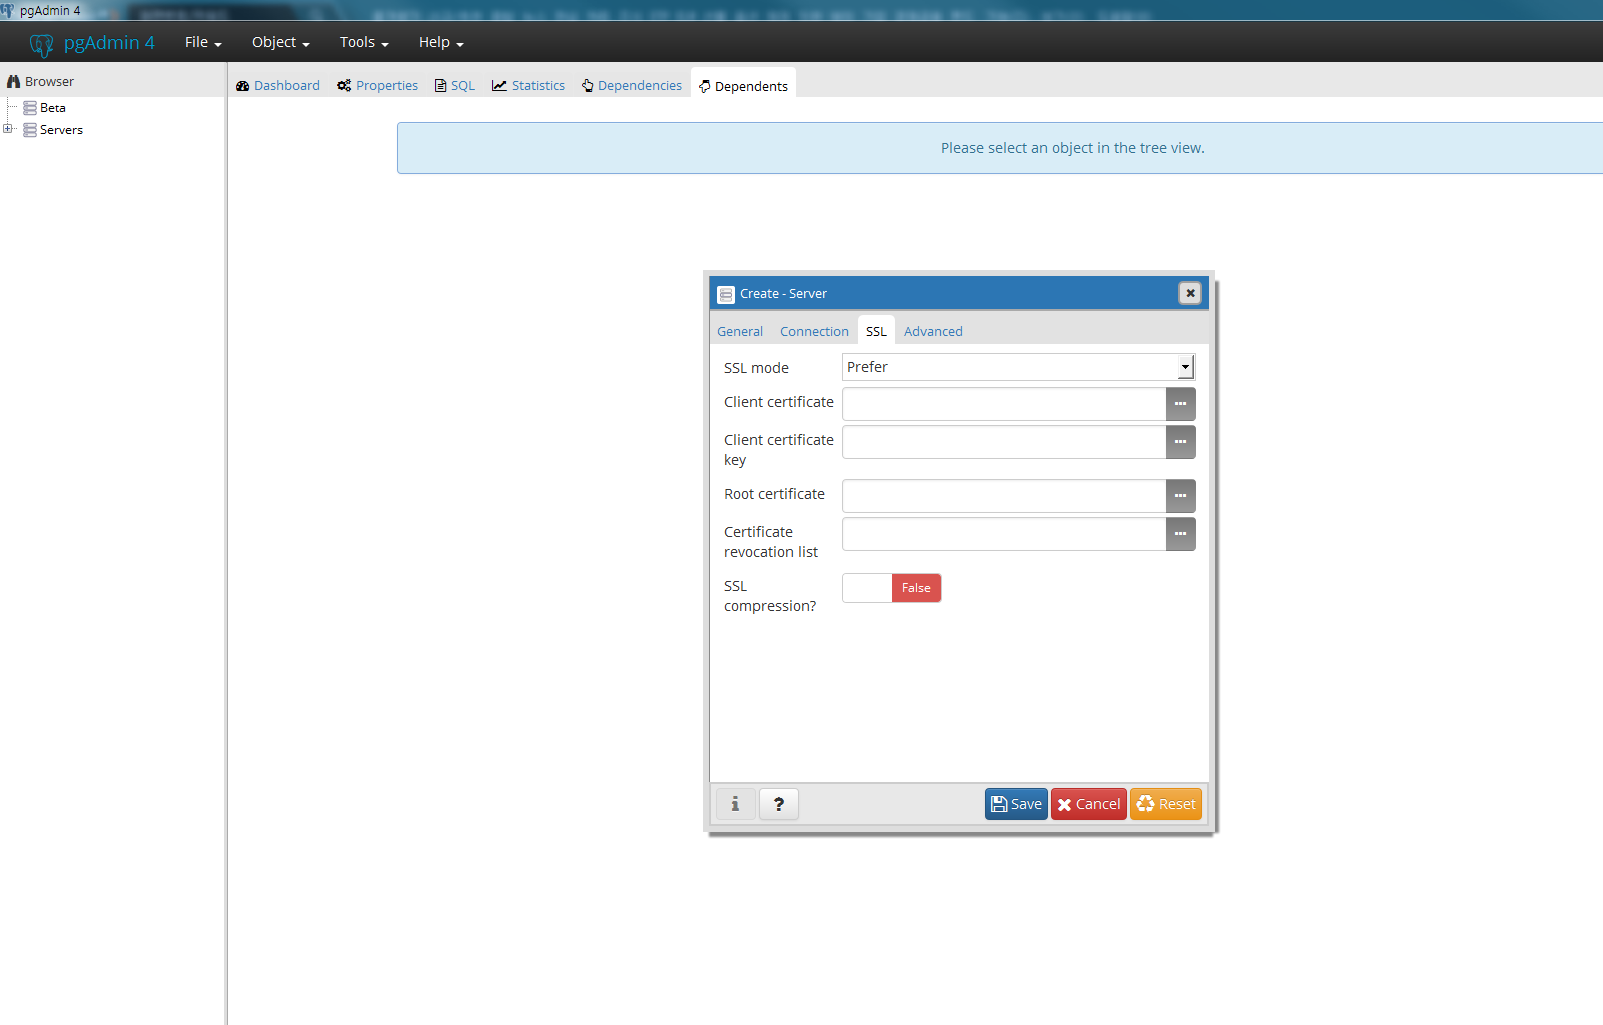
Task: Browse for Client certificate key file
Action: point(1180,442)
